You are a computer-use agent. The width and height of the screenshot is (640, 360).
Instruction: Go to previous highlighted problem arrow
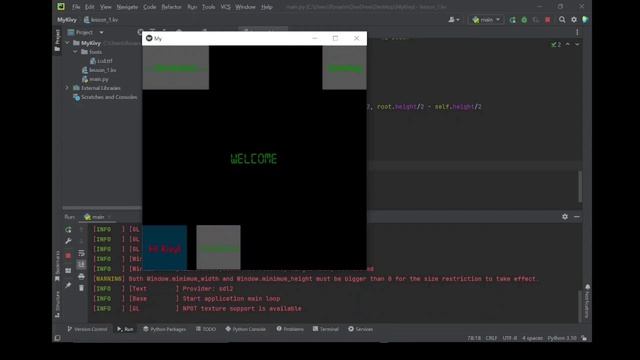coord(568,44)
